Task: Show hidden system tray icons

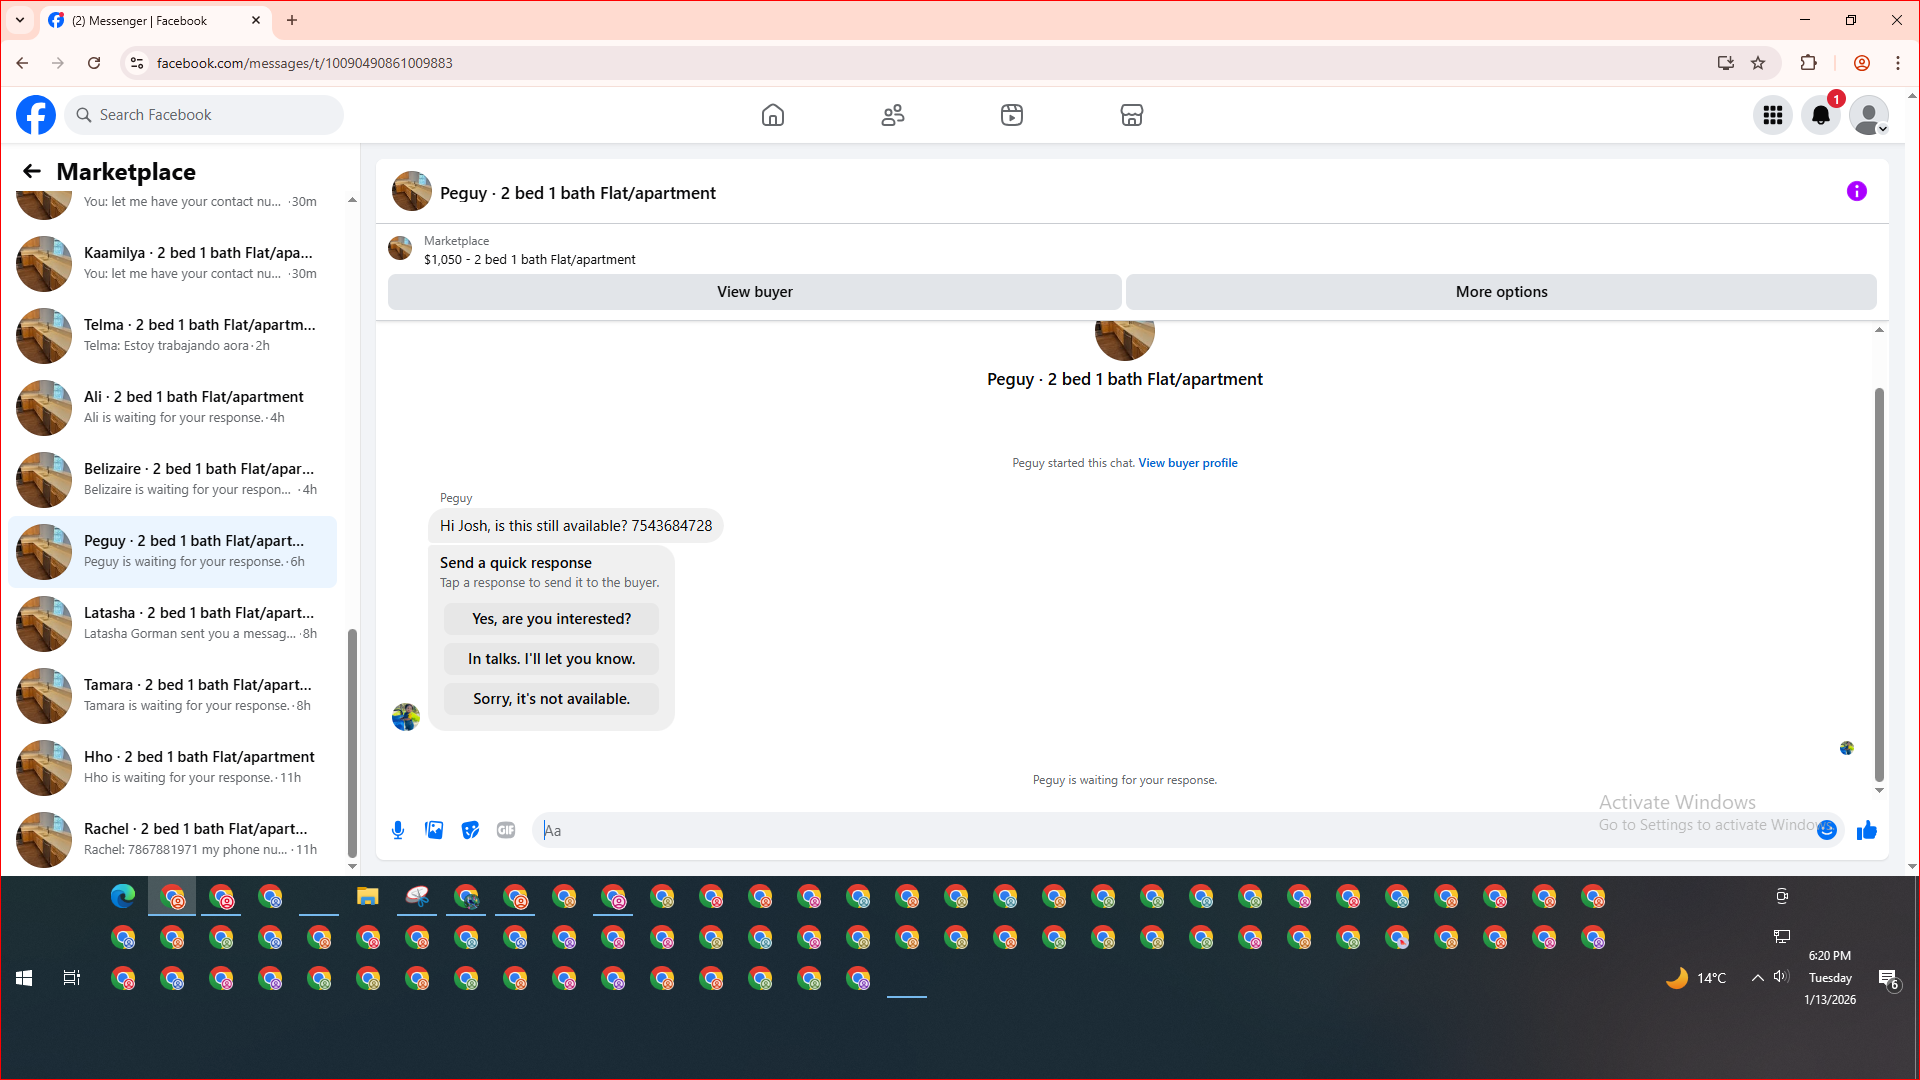Action: click(x=1757, y=978)
